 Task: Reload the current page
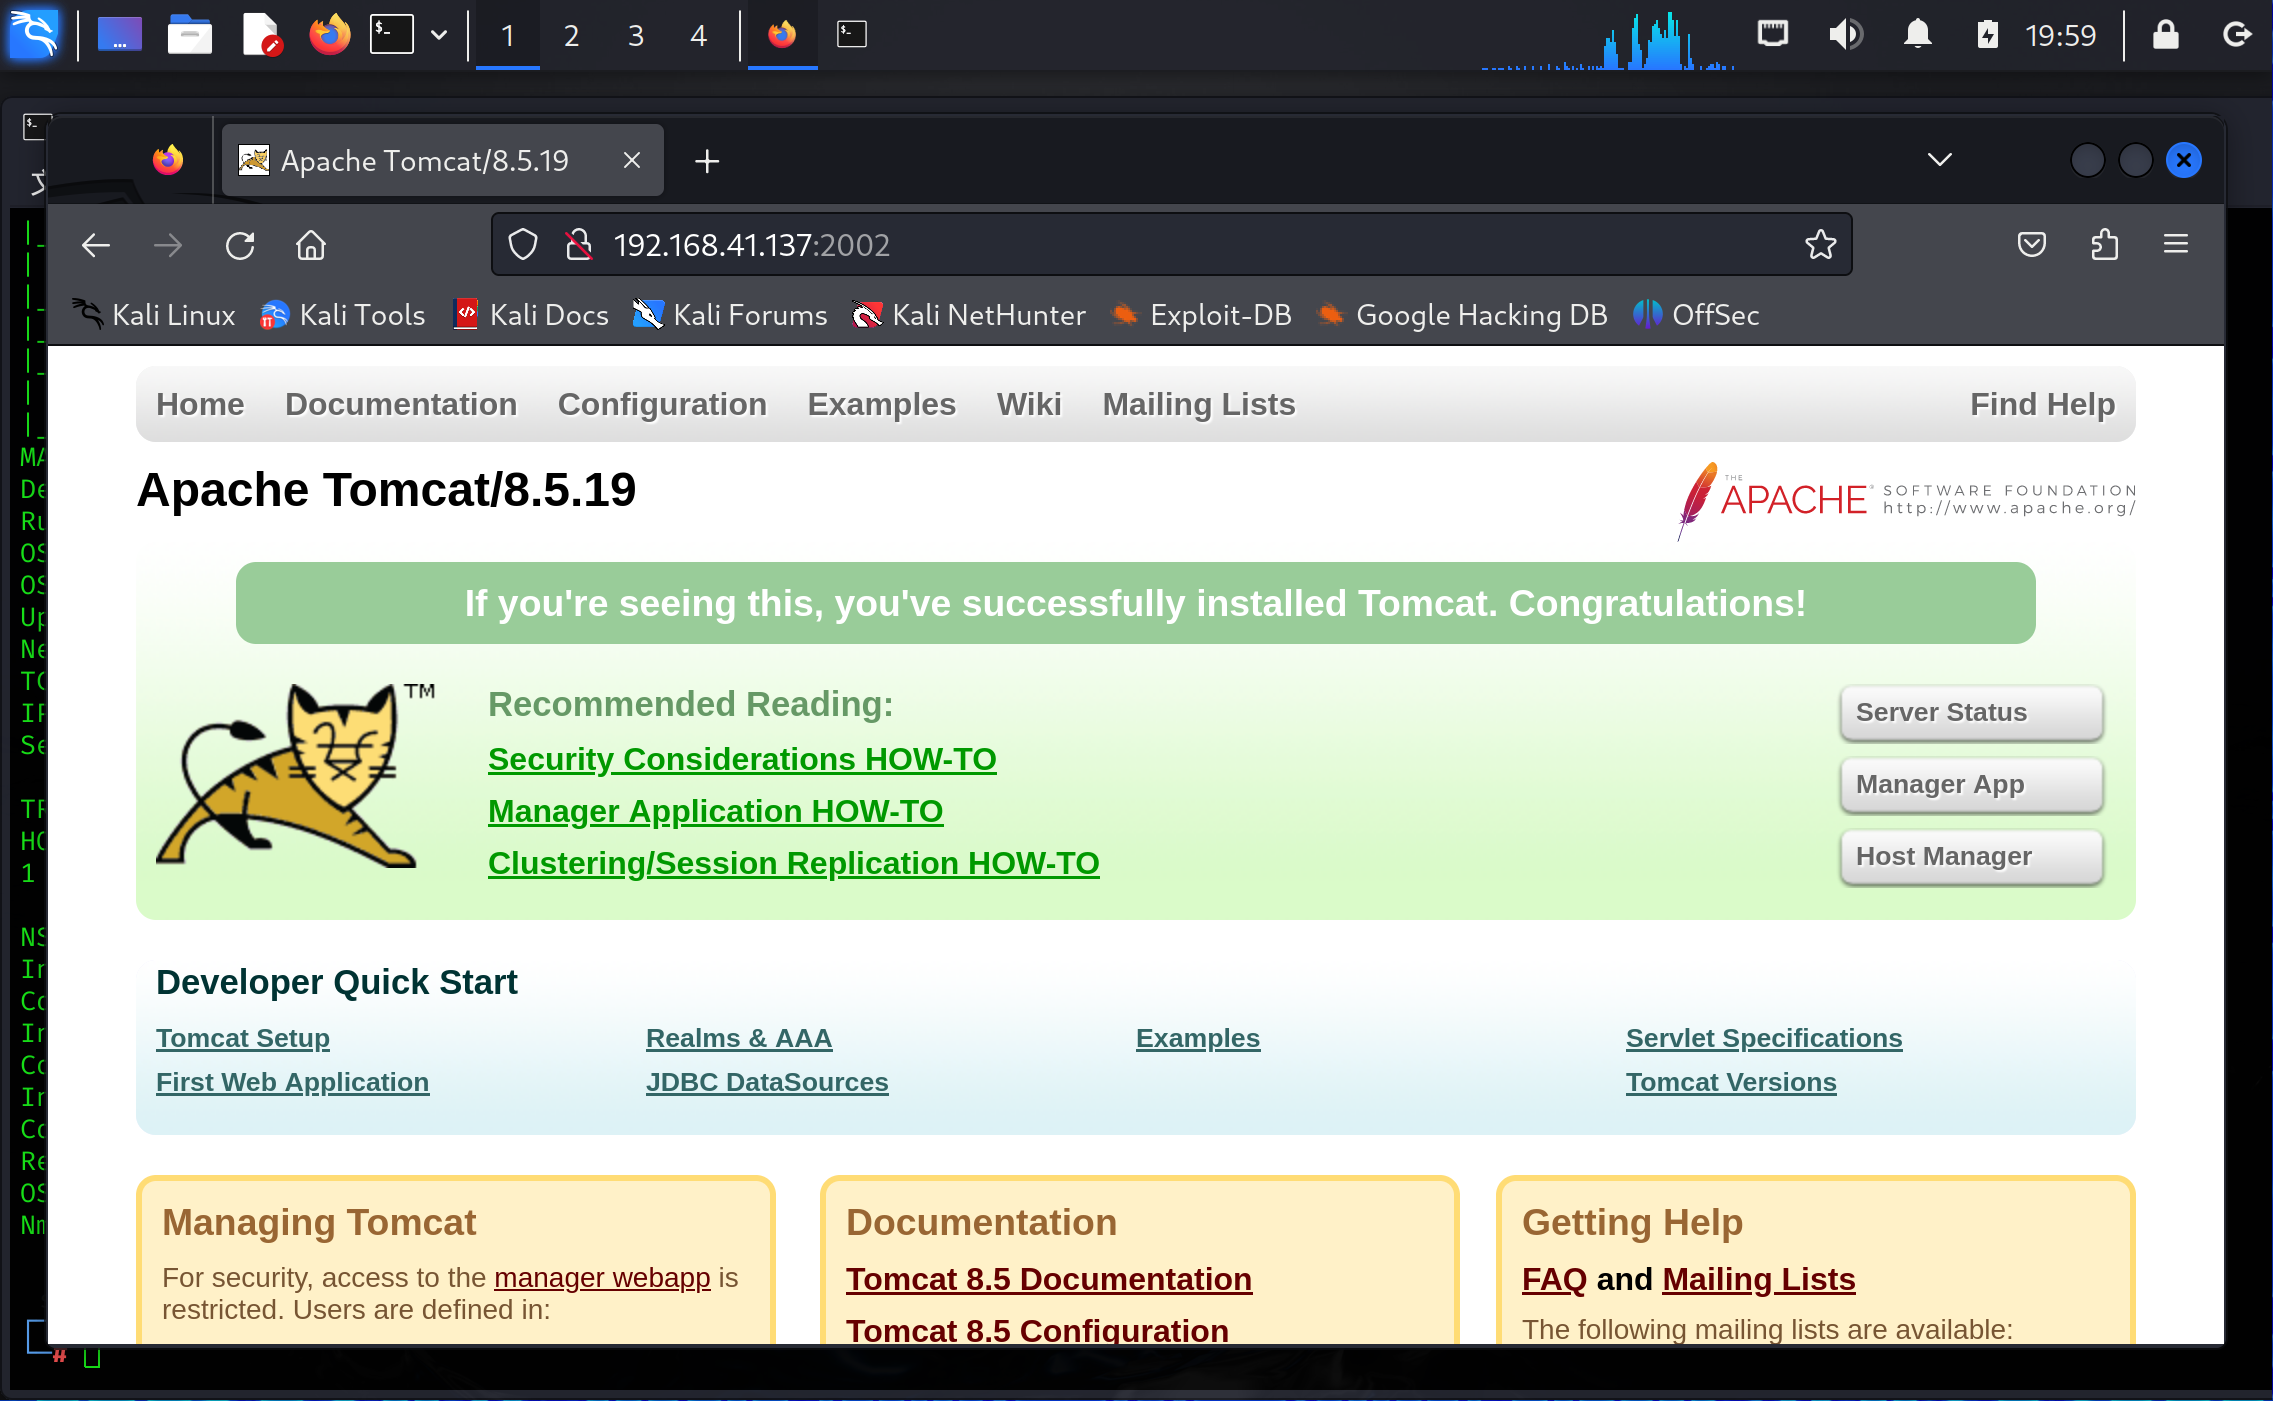[241, 245]
